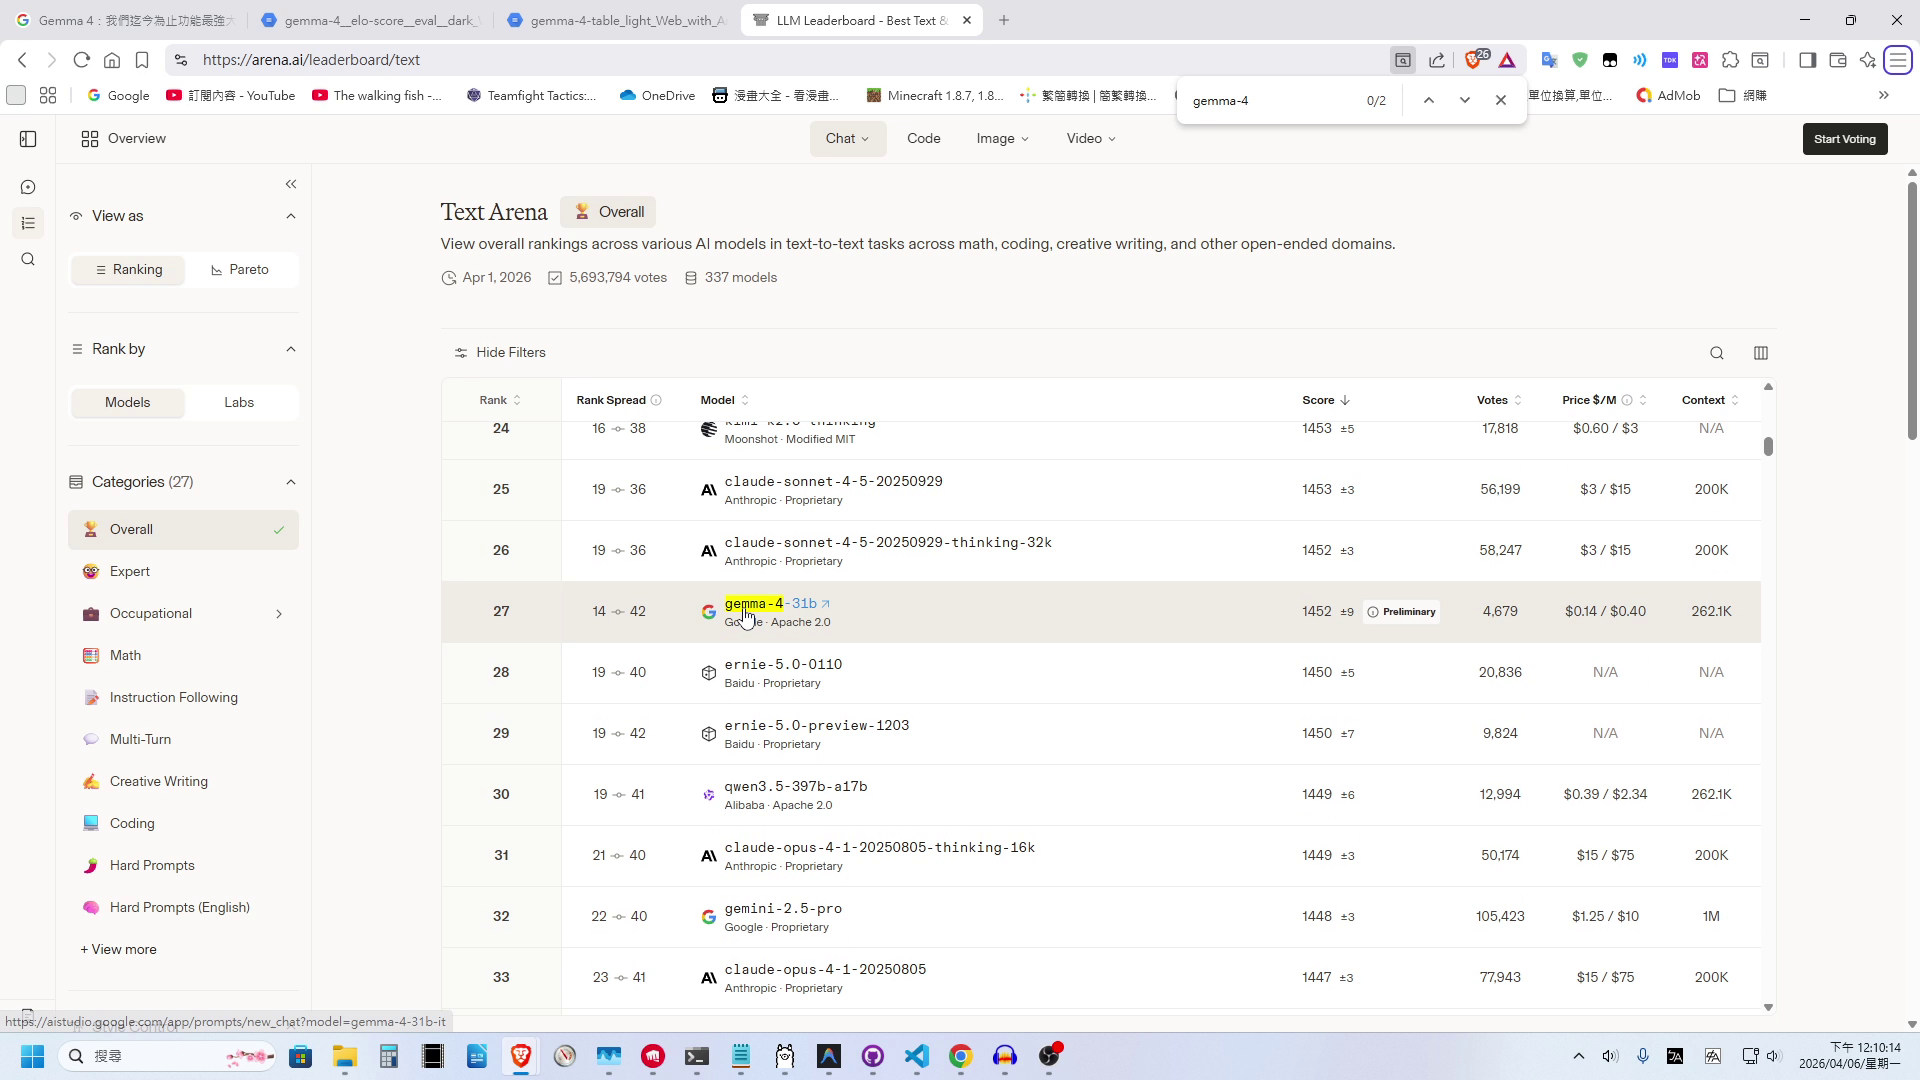The height and width of the screenshot is (1080, 1920).
Task: Open Chrome from the taskbar
Action: (x=961, y=1056)
